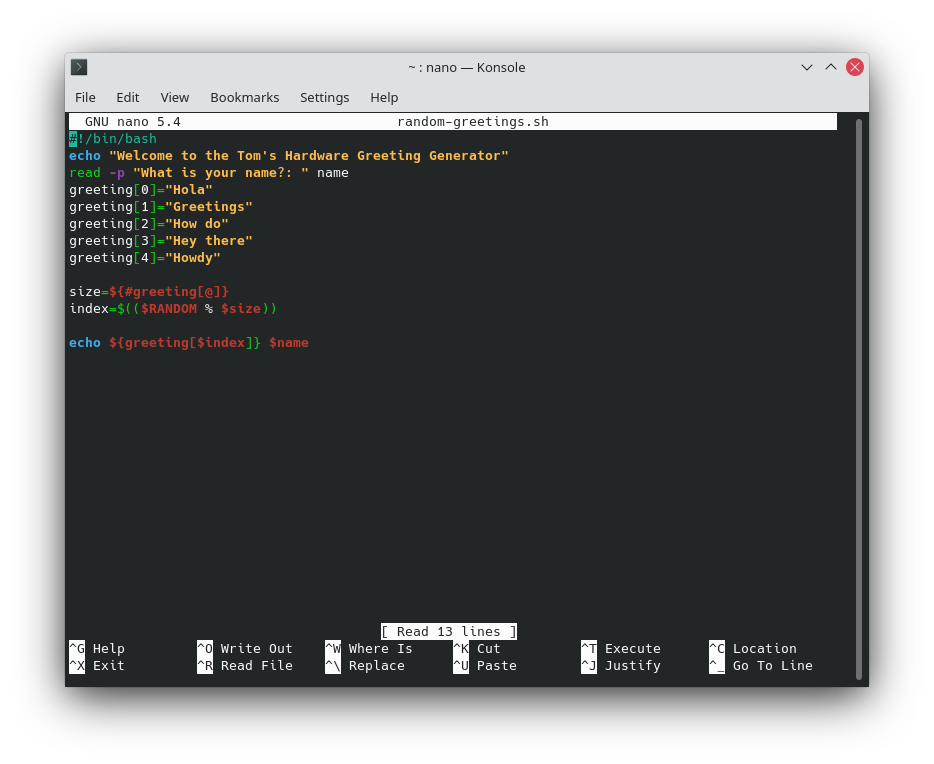Click the Where Is shortcut in nano
934x764 pixels.
click(370, 648)
